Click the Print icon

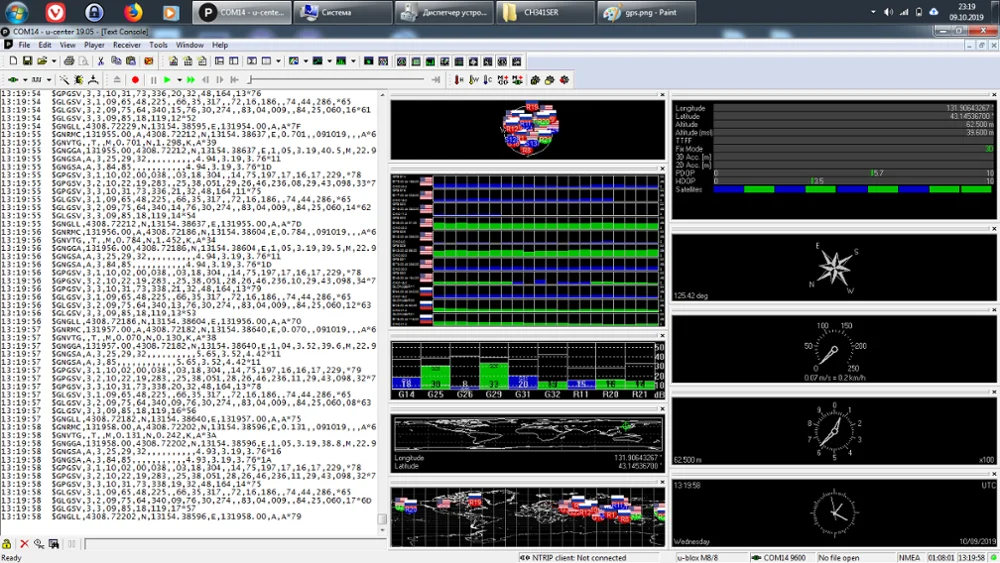(x=69, y=61)
